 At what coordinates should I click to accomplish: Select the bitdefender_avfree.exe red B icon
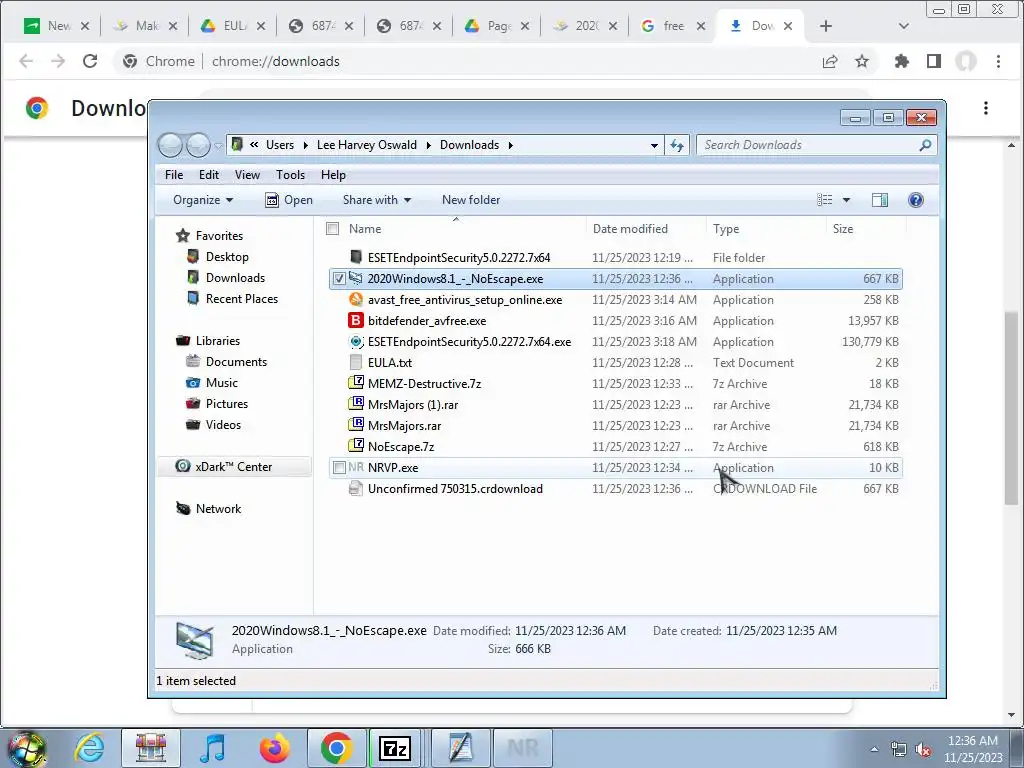(356, 321)
